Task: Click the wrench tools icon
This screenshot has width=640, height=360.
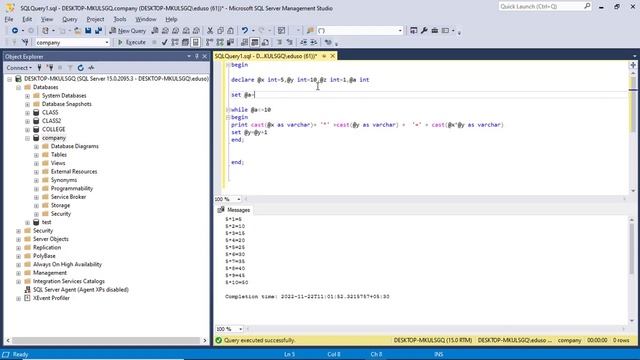Action: coord(424,31)
